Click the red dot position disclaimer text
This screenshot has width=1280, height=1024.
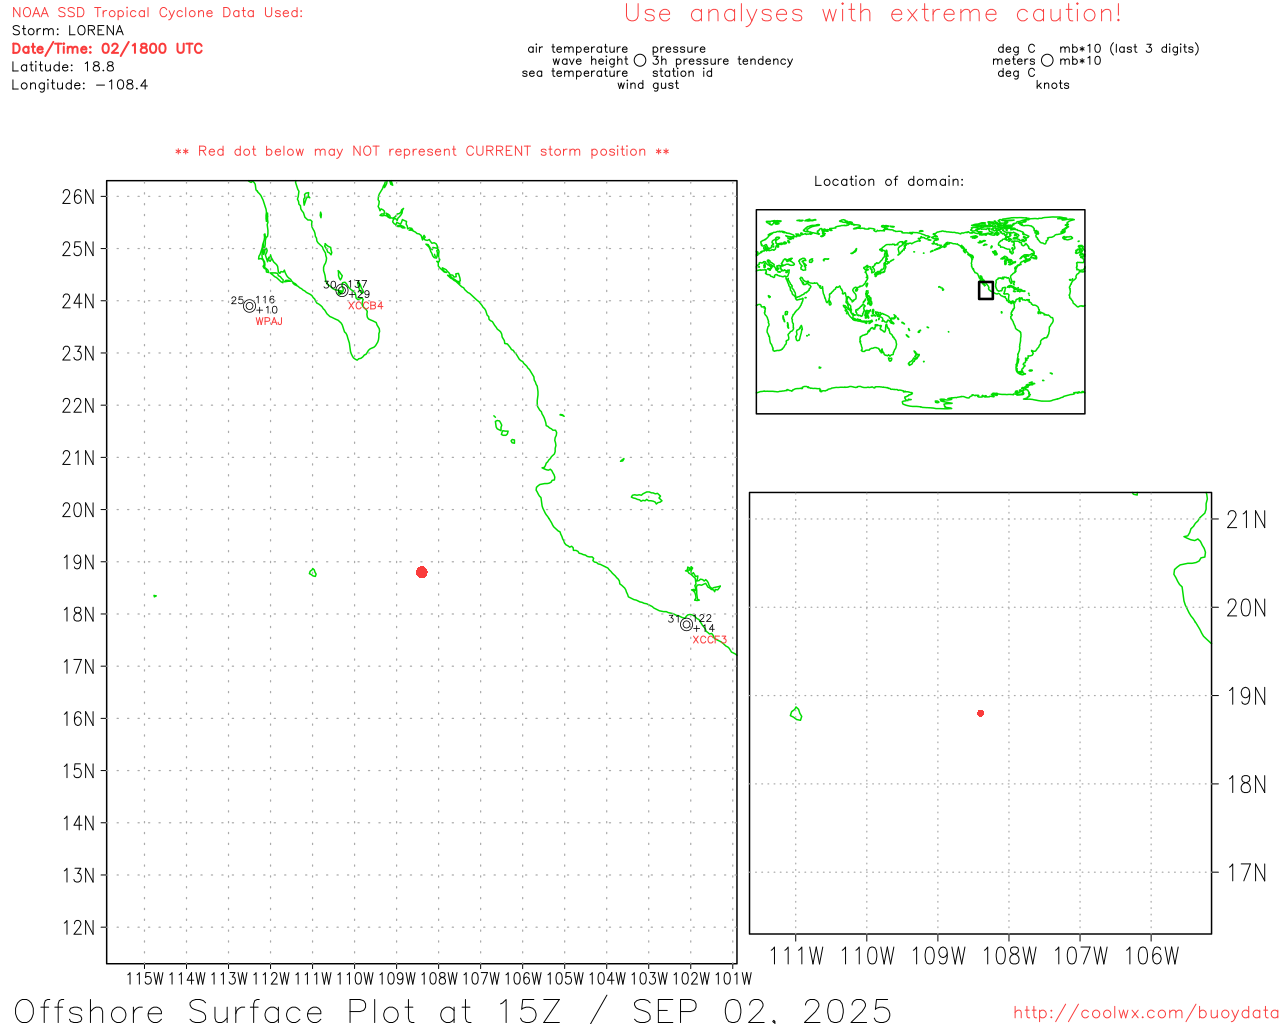422,151
